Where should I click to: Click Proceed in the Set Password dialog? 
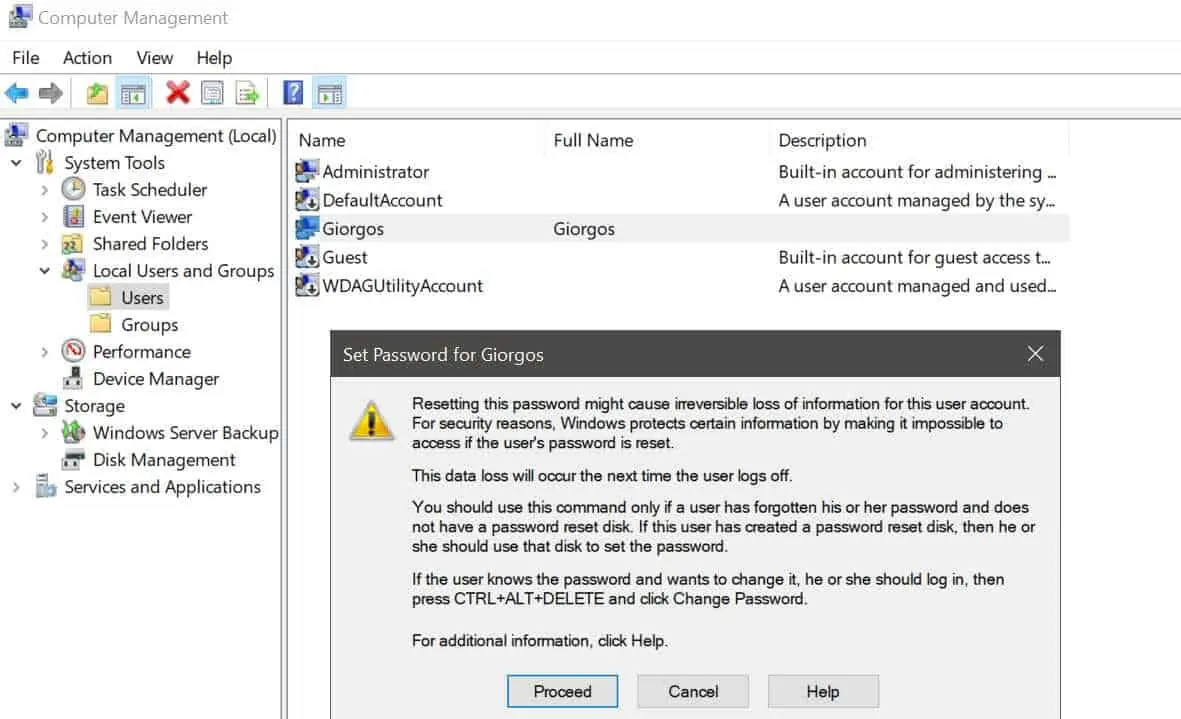click(563, 691)
